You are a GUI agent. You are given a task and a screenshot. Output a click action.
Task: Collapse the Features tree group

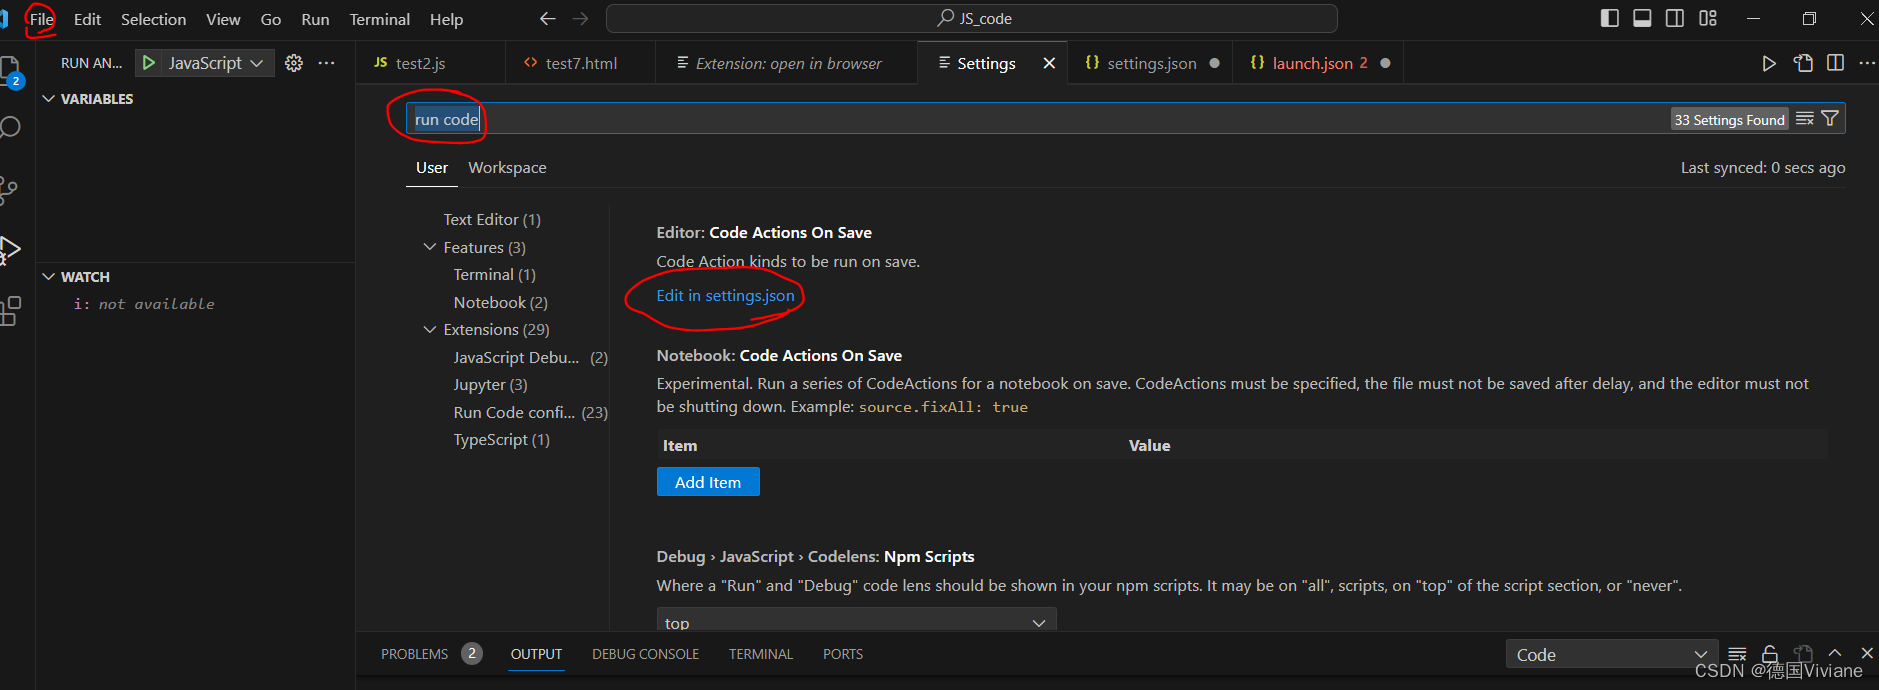pos(430,247)
